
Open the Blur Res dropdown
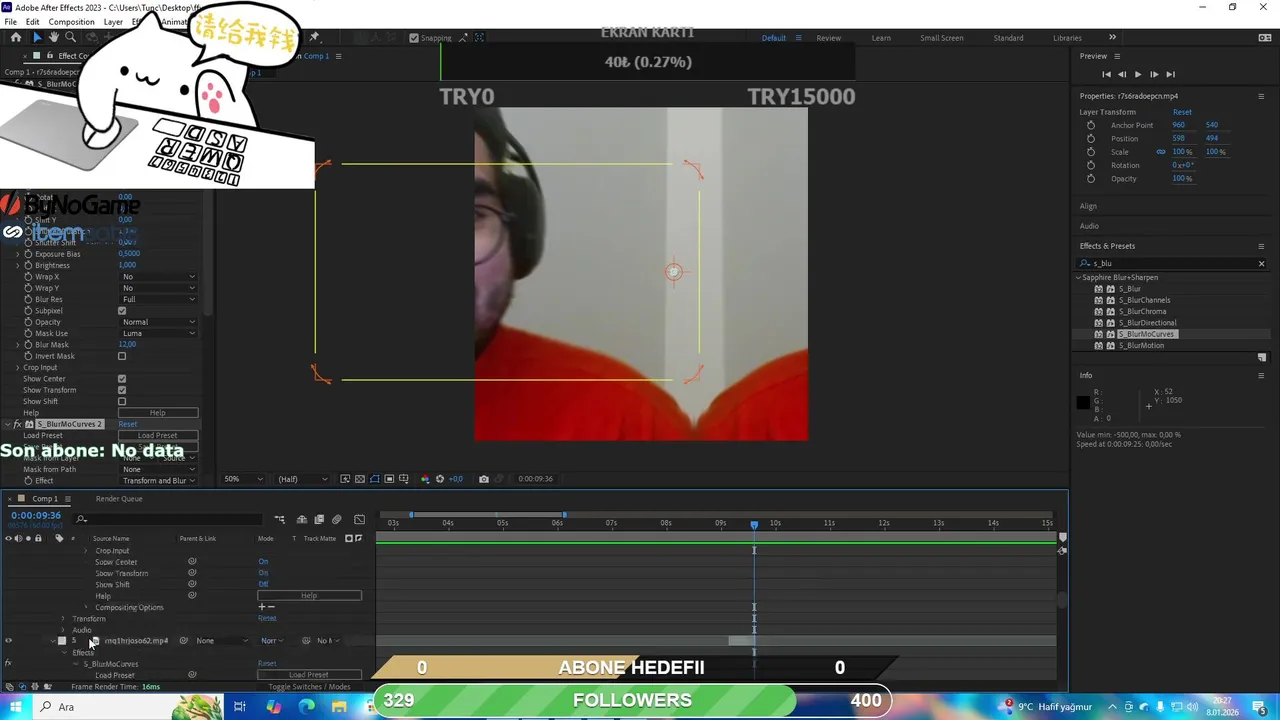[158, 299]
